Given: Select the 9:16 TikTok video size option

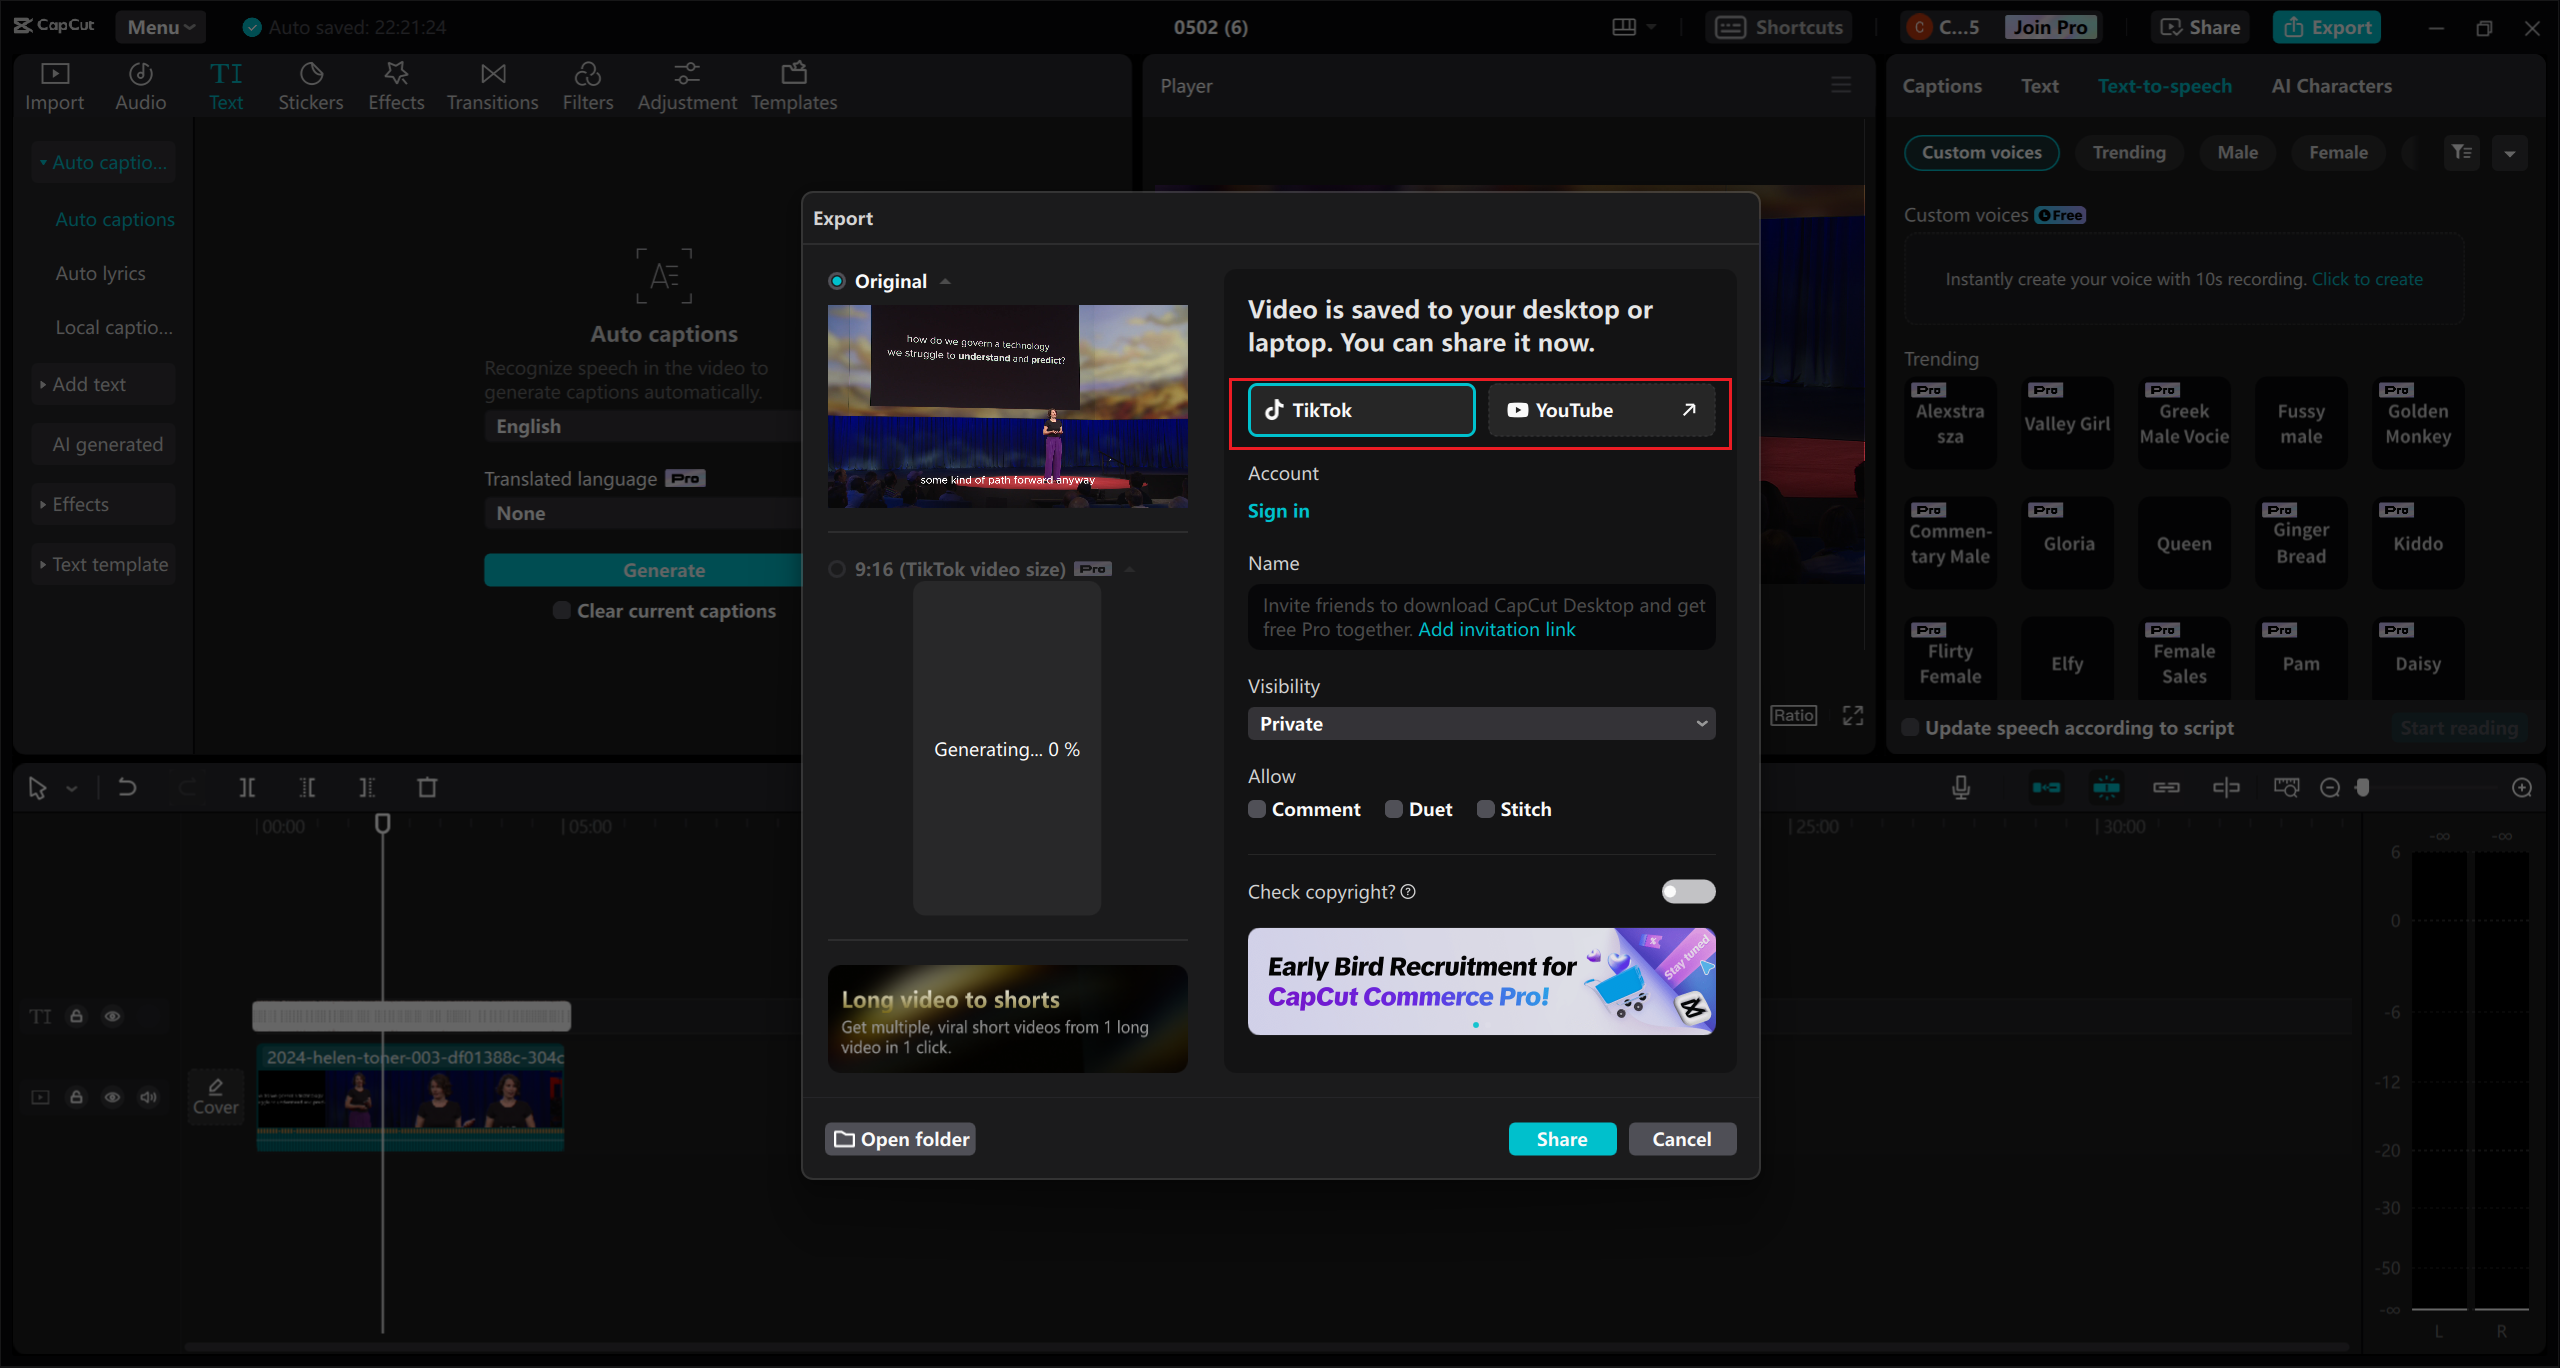Looking at the screenshot, I should pos(838,569).
